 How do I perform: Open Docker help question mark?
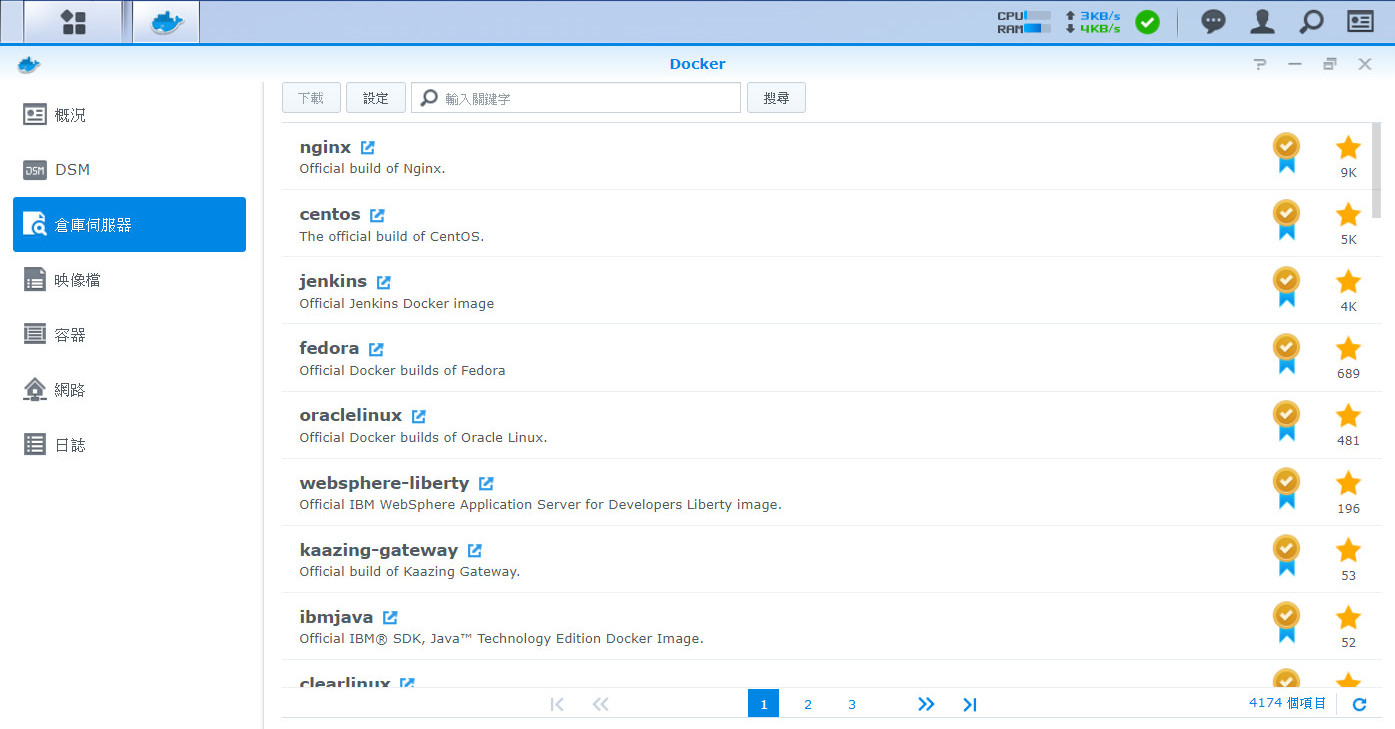point(1260,64)
